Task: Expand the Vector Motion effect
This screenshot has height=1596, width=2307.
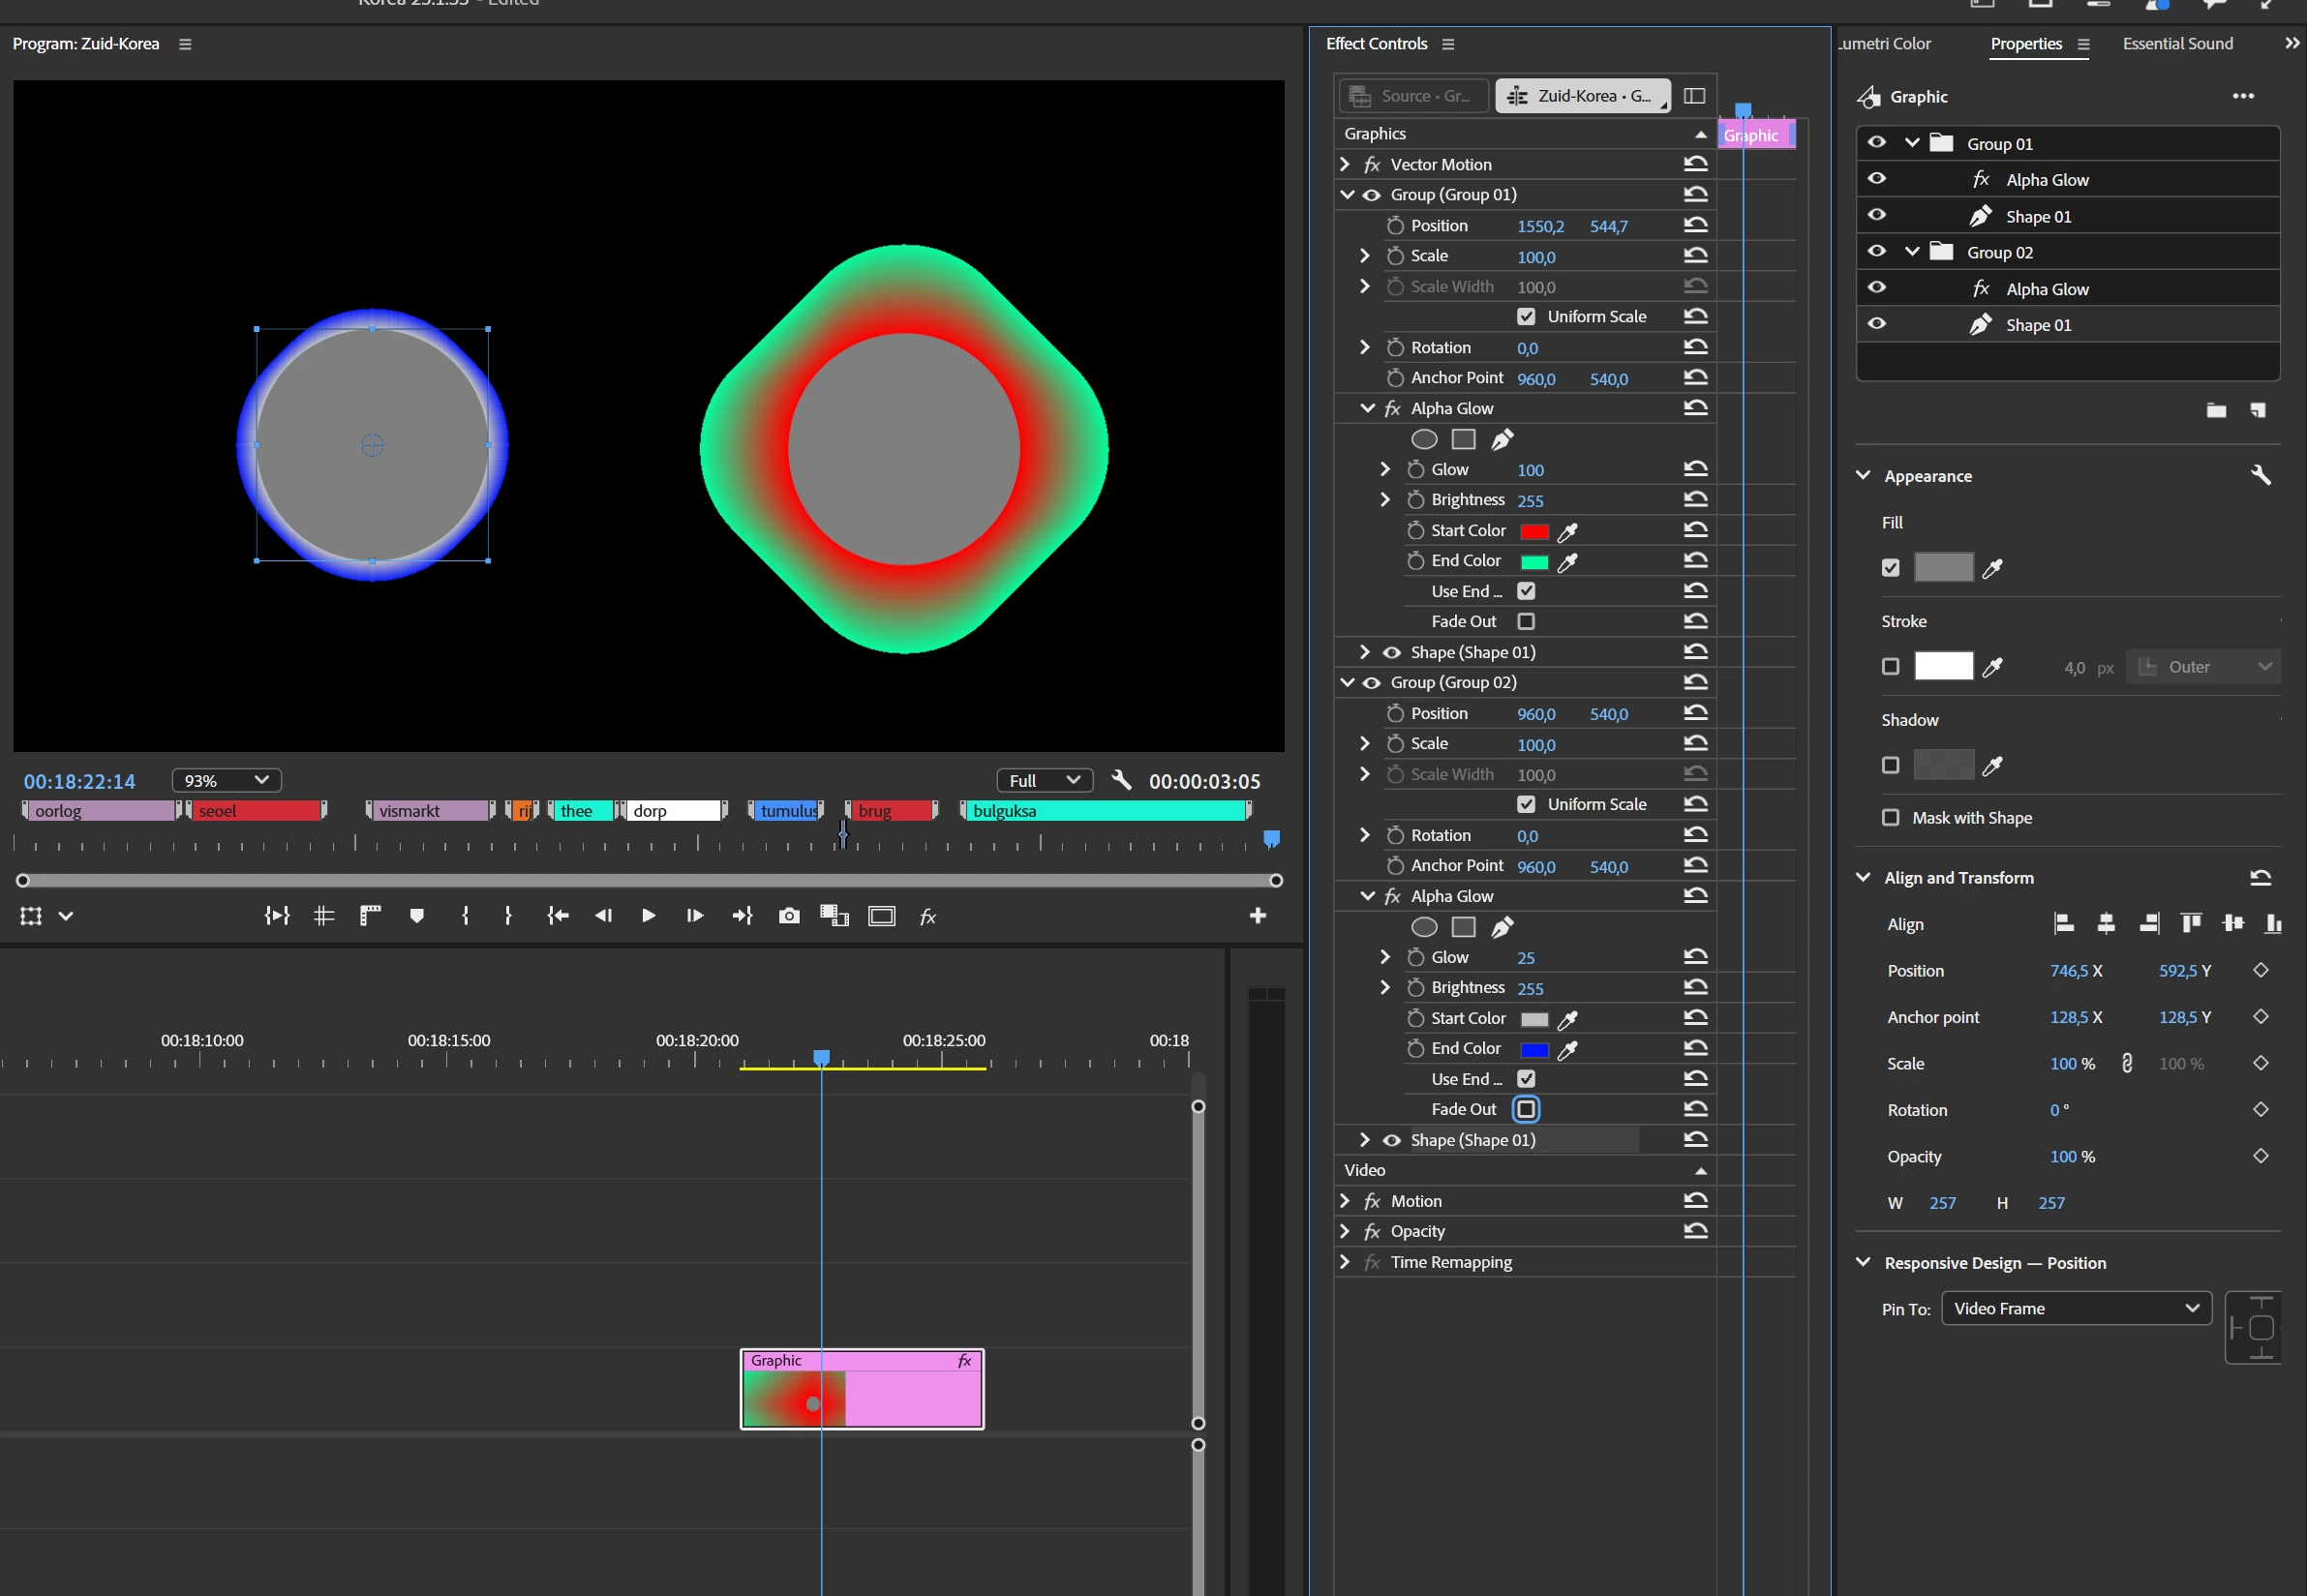Action: [x=1345, y=164]
